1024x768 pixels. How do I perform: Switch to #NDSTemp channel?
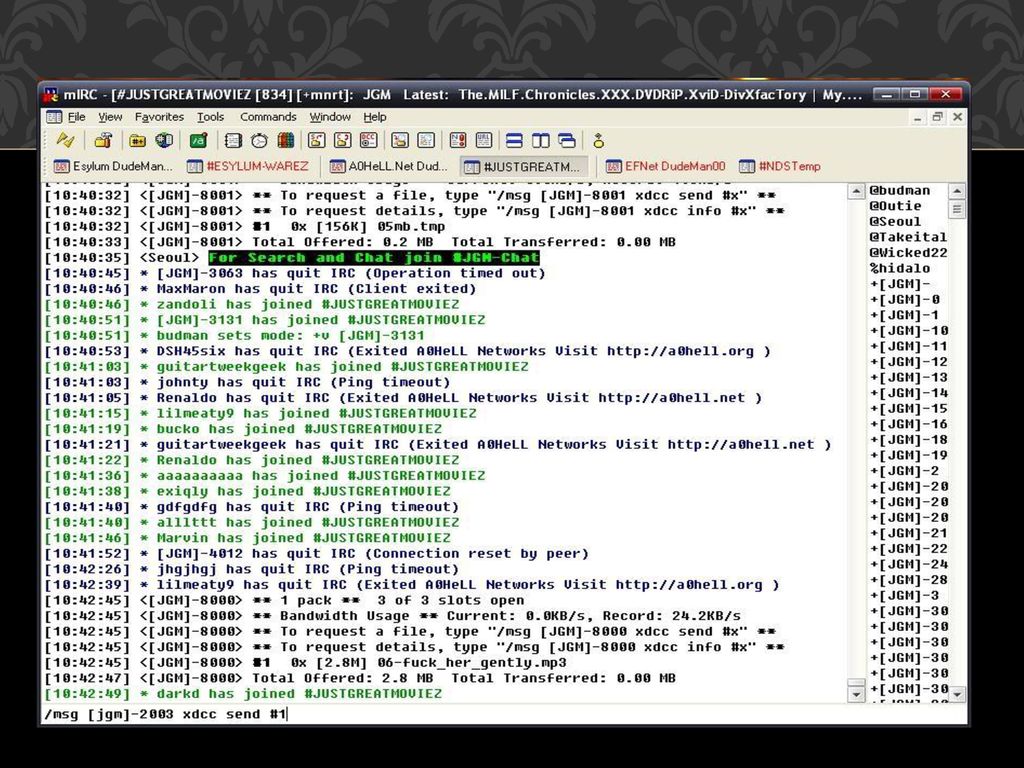780,167
